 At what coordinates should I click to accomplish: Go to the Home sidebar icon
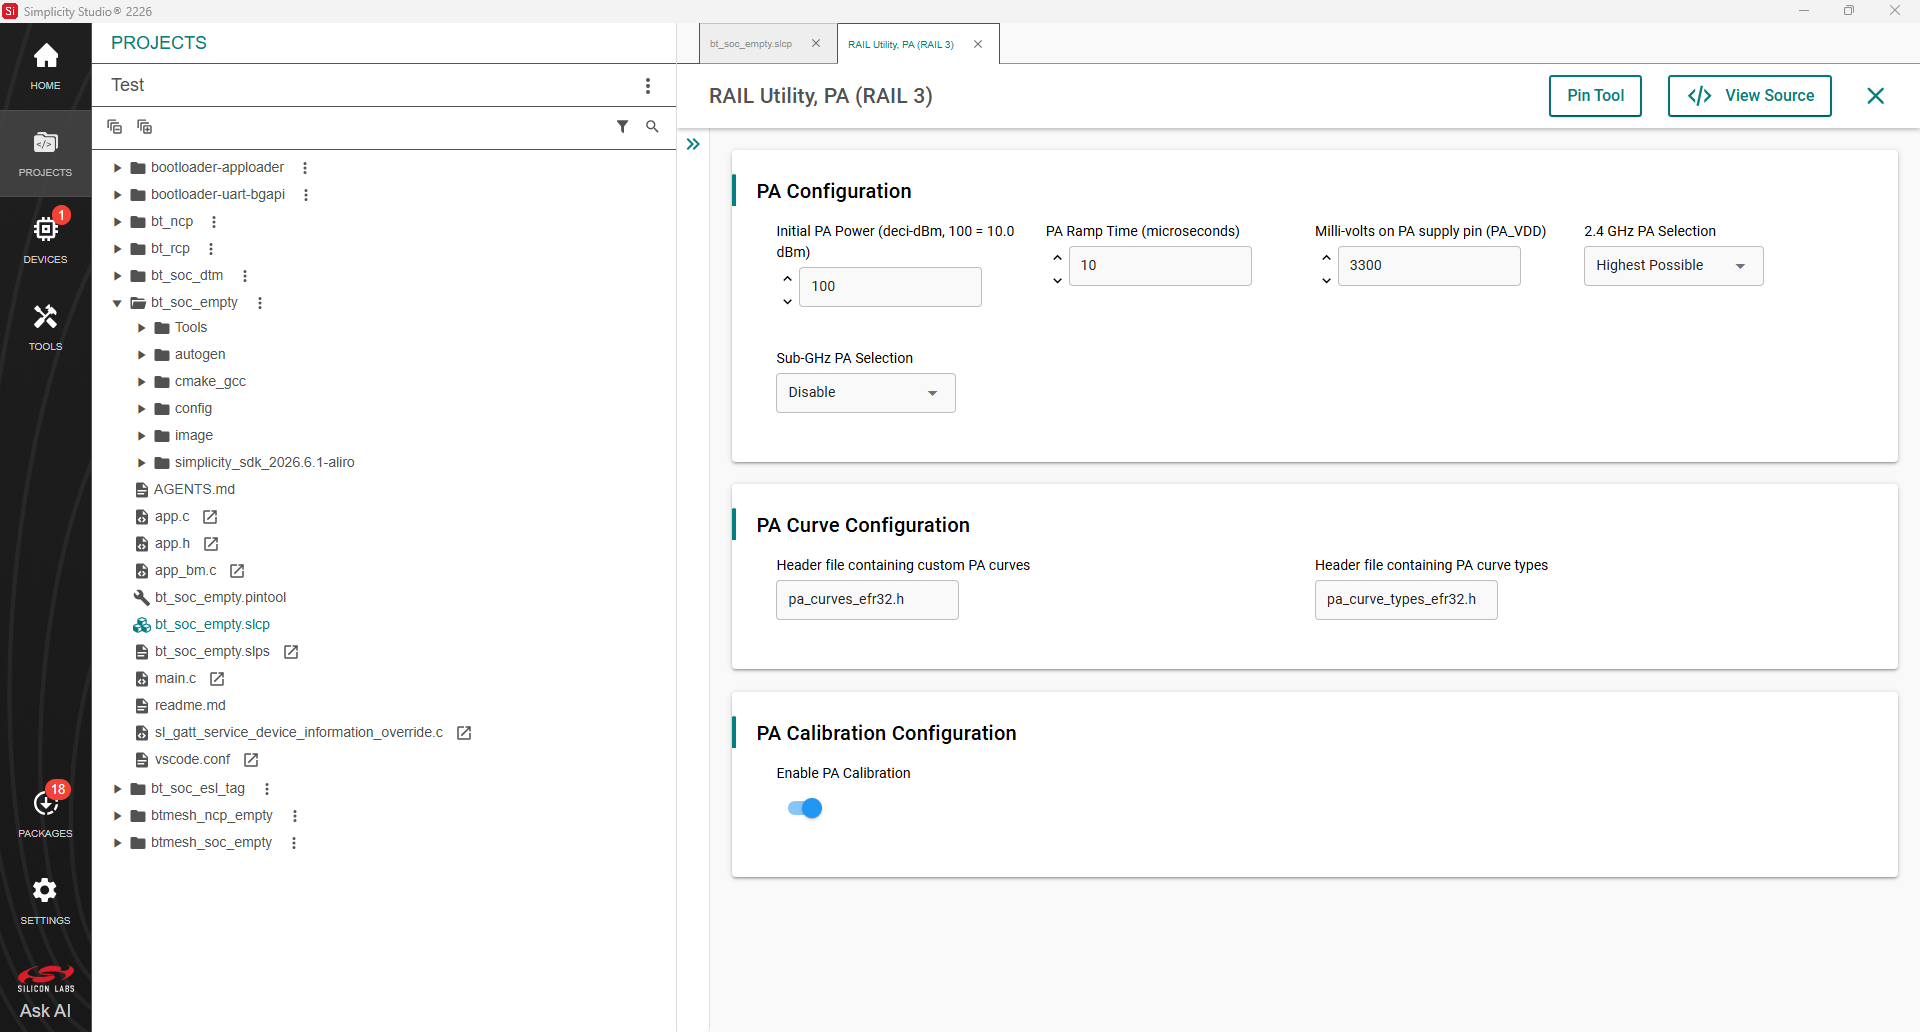tap(45, 66)
